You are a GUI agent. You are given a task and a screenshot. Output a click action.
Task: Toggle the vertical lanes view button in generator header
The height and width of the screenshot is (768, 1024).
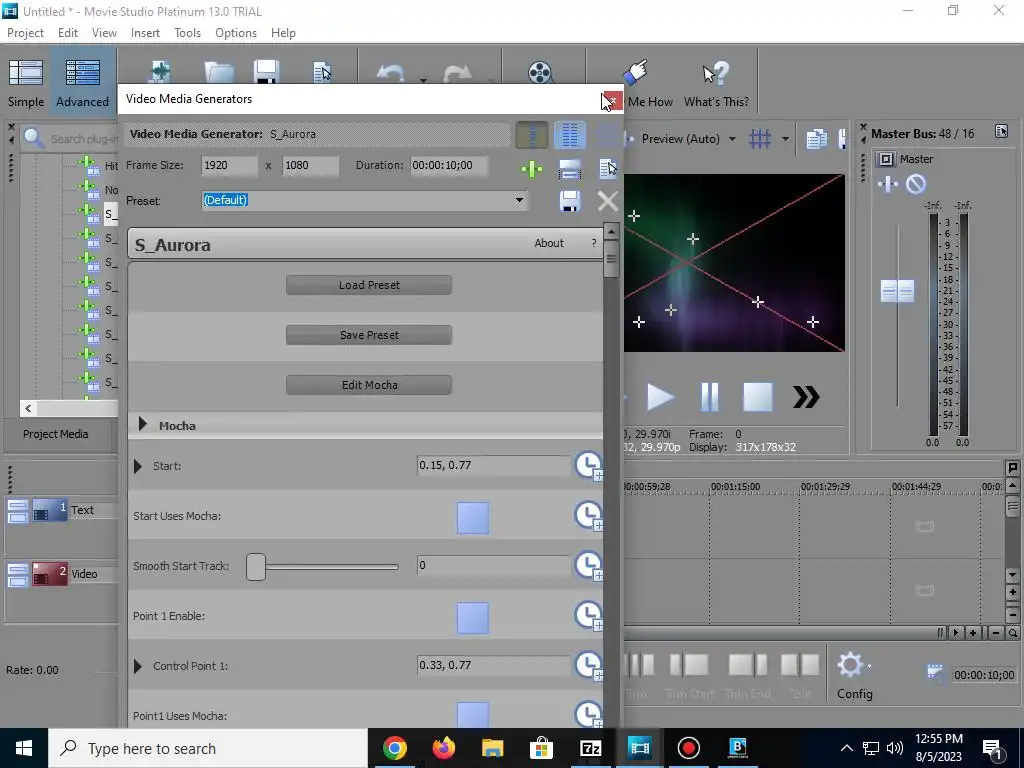point(532,135)
